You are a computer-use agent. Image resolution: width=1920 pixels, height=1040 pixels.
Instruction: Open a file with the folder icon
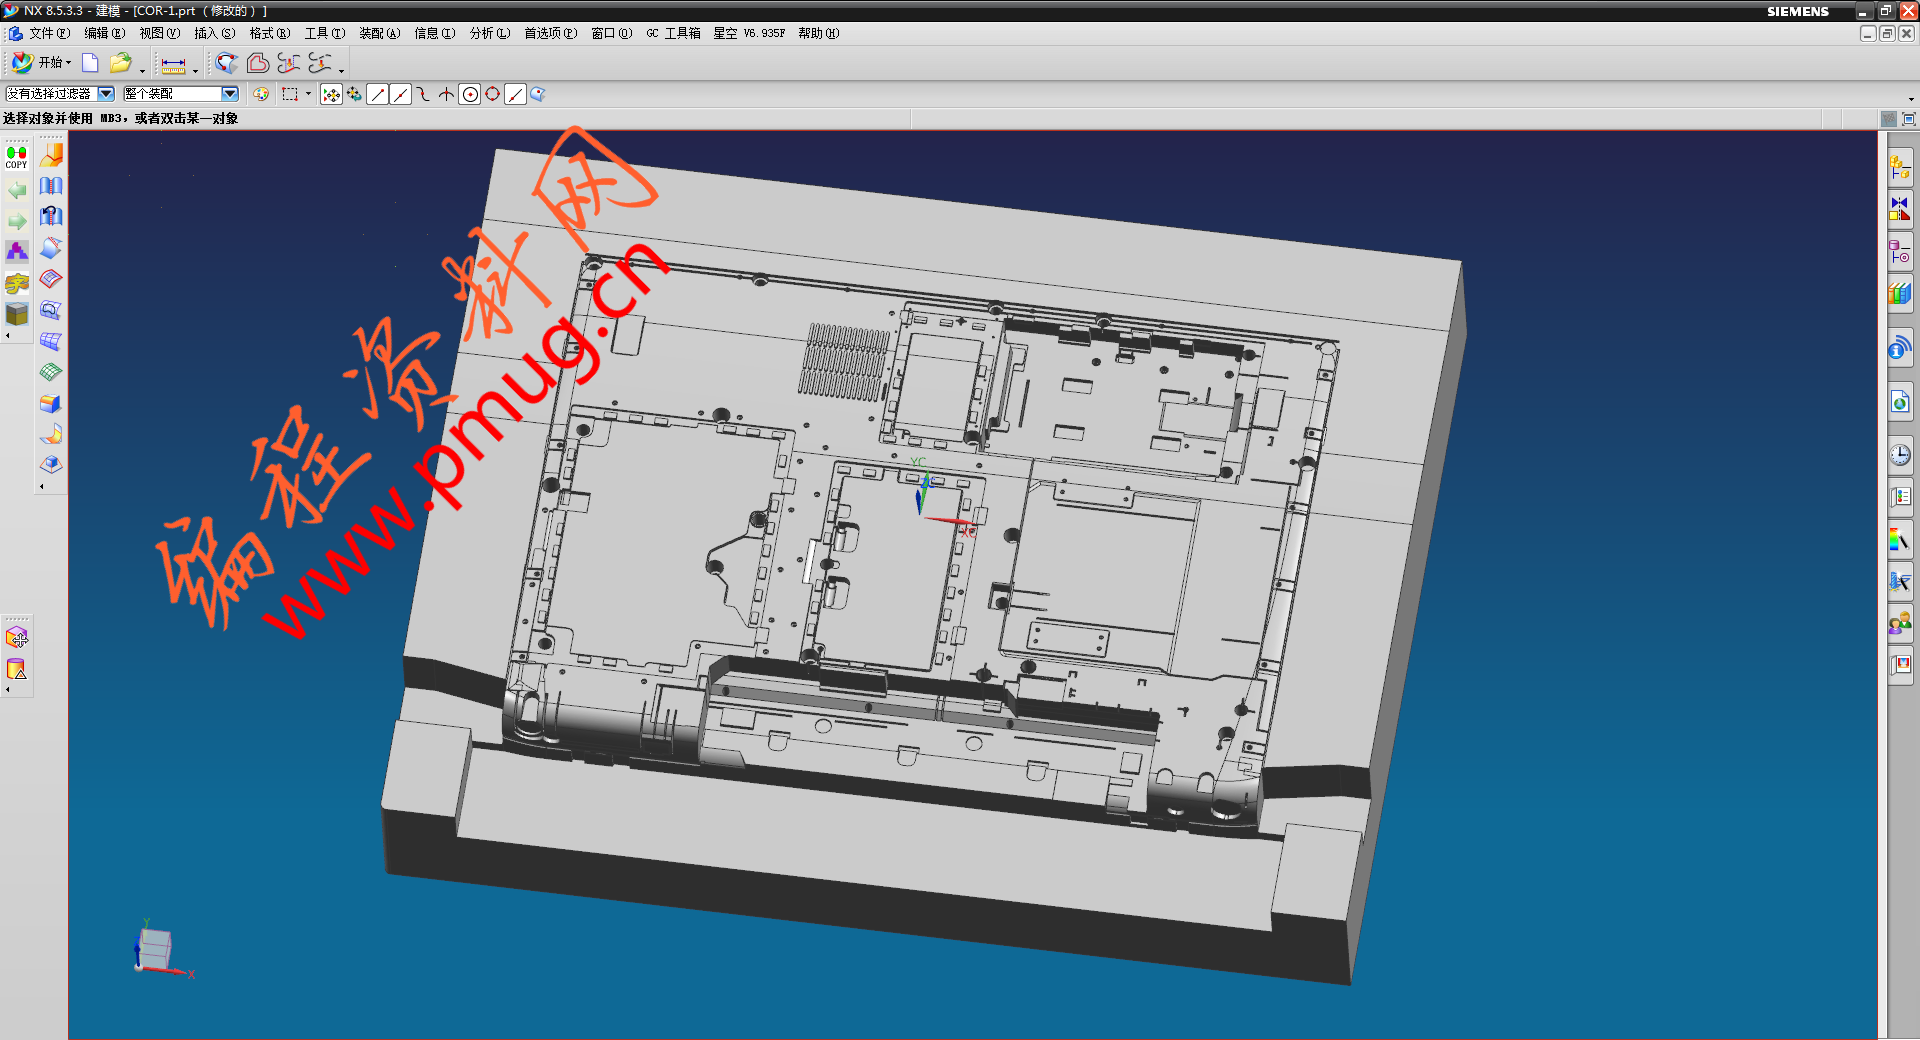click(x=120, y=63)
